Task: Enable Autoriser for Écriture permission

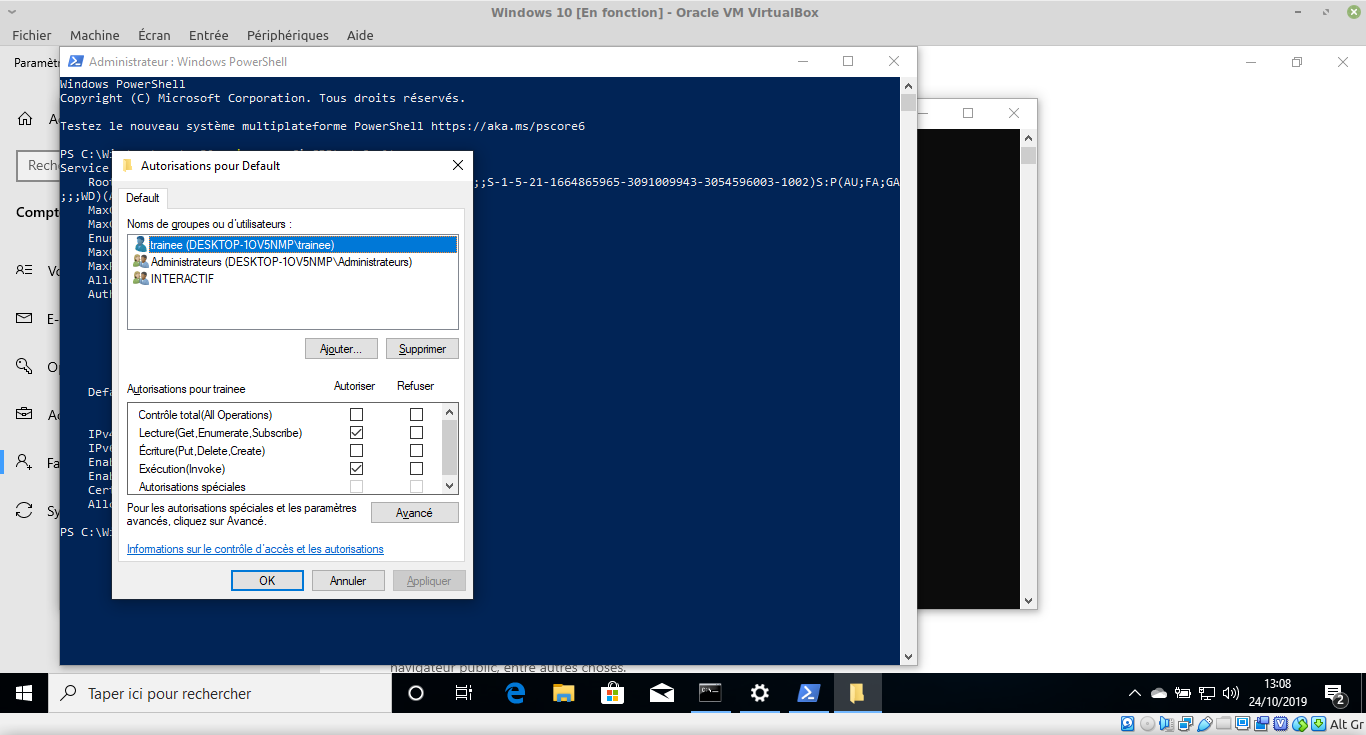Action: (x=356, y=451)
